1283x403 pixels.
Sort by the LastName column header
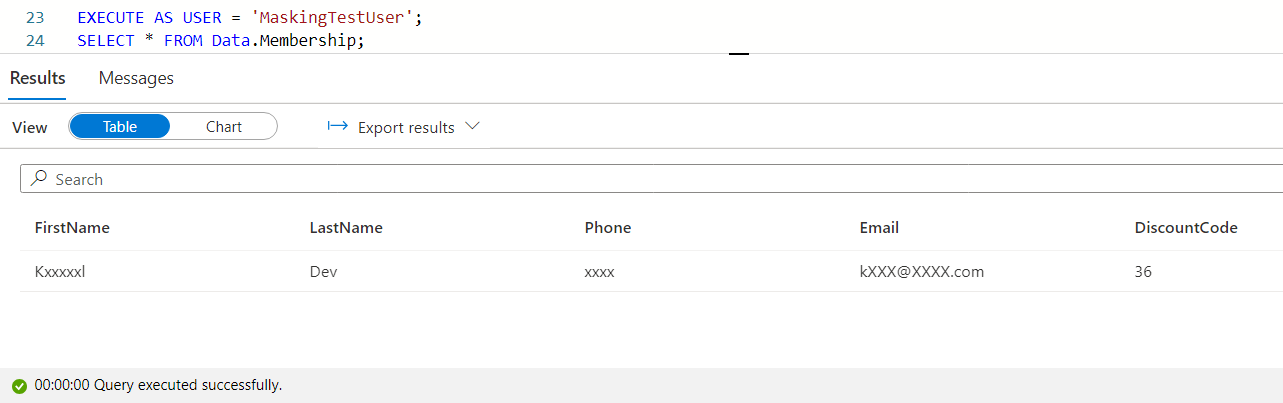click(x=346, y=228)
